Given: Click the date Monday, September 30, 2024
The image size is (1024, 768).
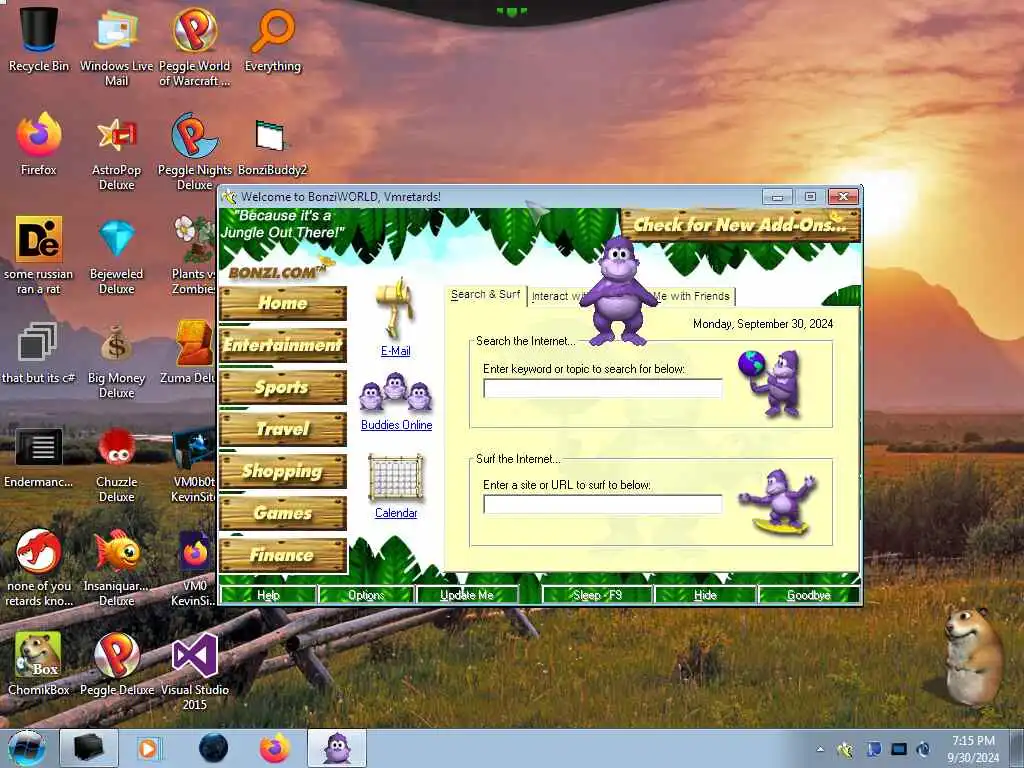Looking at the screenshot, I should pyautogui.click(x=763, y=323).
